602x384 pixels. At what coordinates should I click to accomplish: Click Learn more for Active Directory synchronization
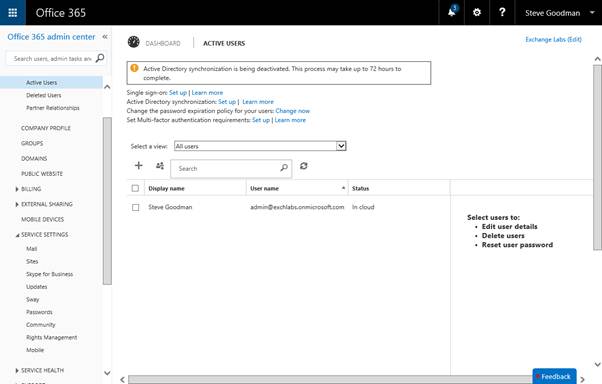click(258, 102)
